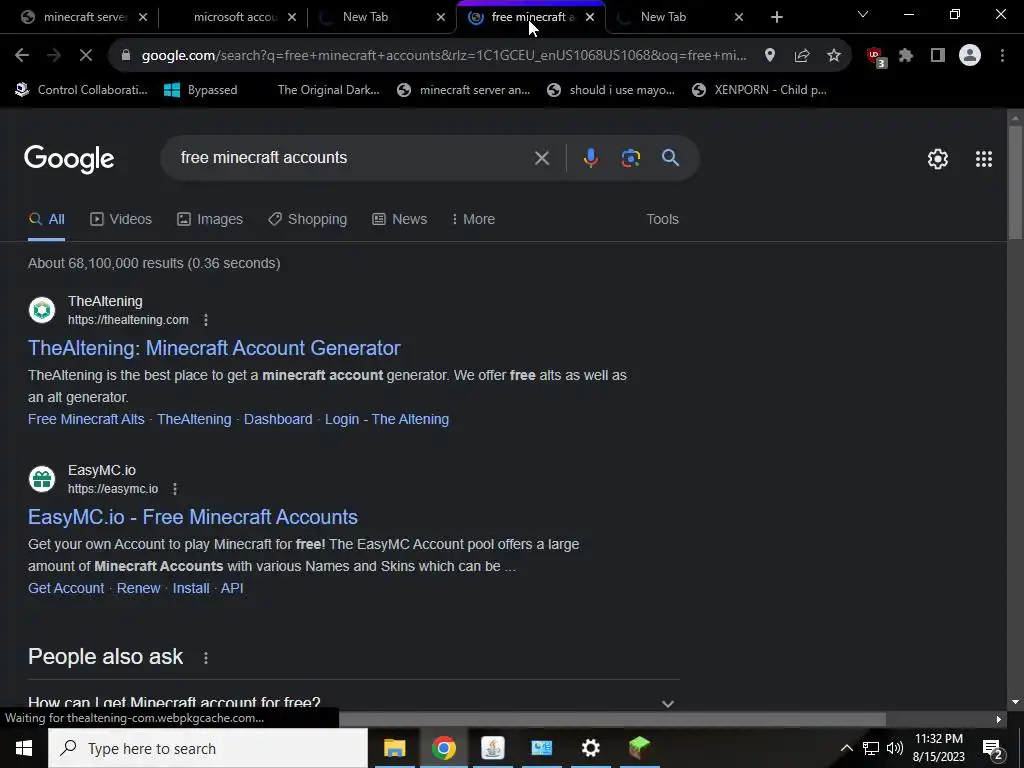This screenshot has height=768, width=1024.
Task: Open File Explorer from taskbar
Action: click(394, 748)
